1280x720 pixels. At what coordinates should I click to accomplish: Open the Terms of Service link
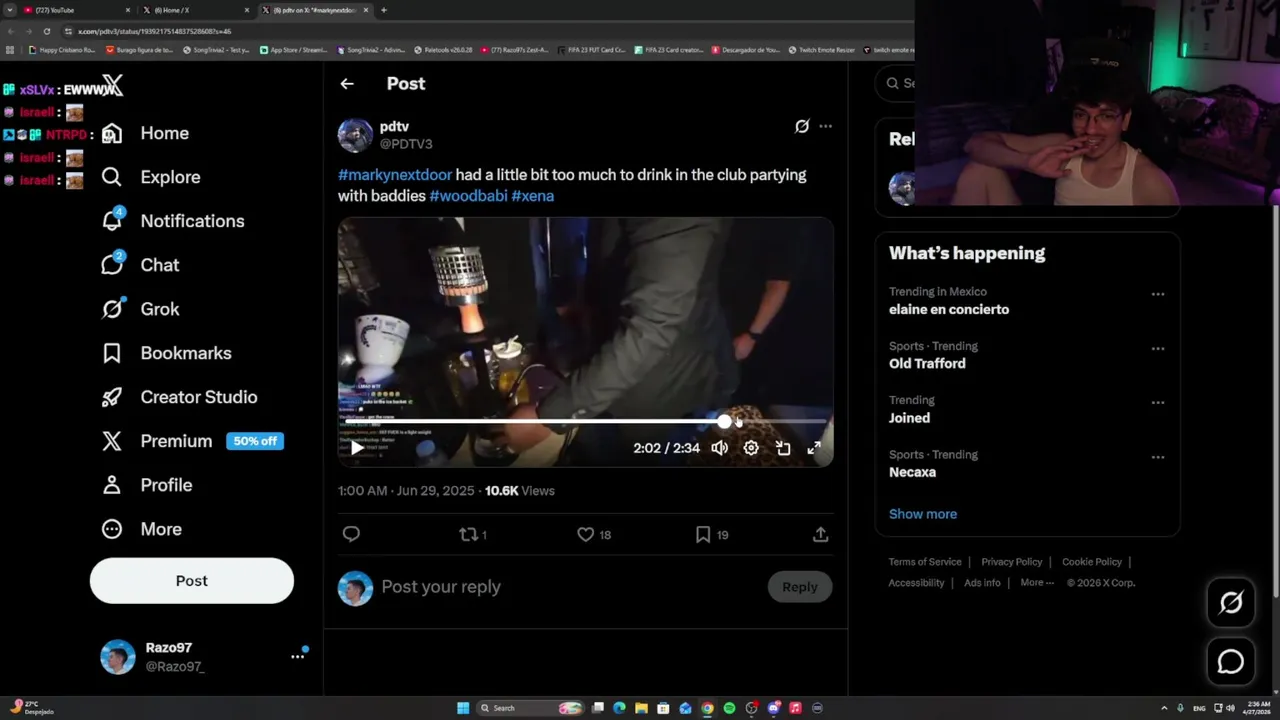click(925, 562)
